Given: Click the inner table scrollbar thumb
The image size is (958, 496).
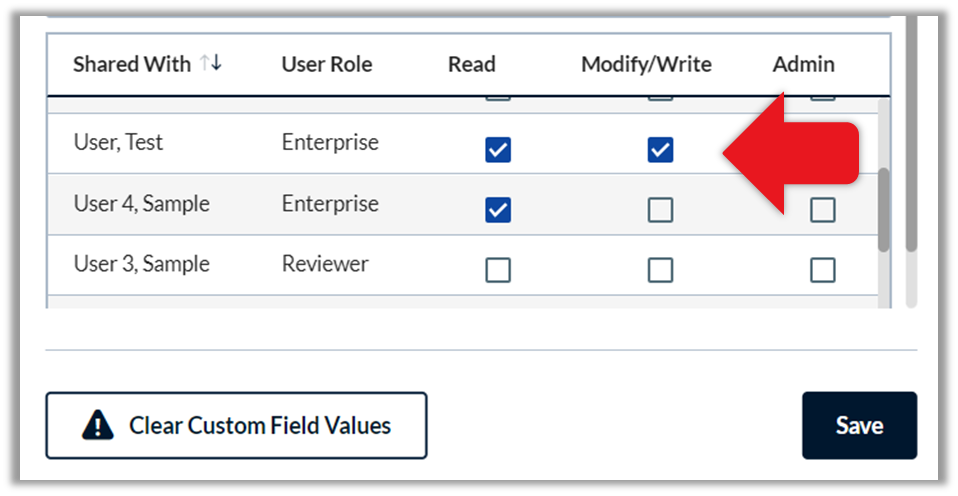Looking at the screenshot, I should click(883, 210).
